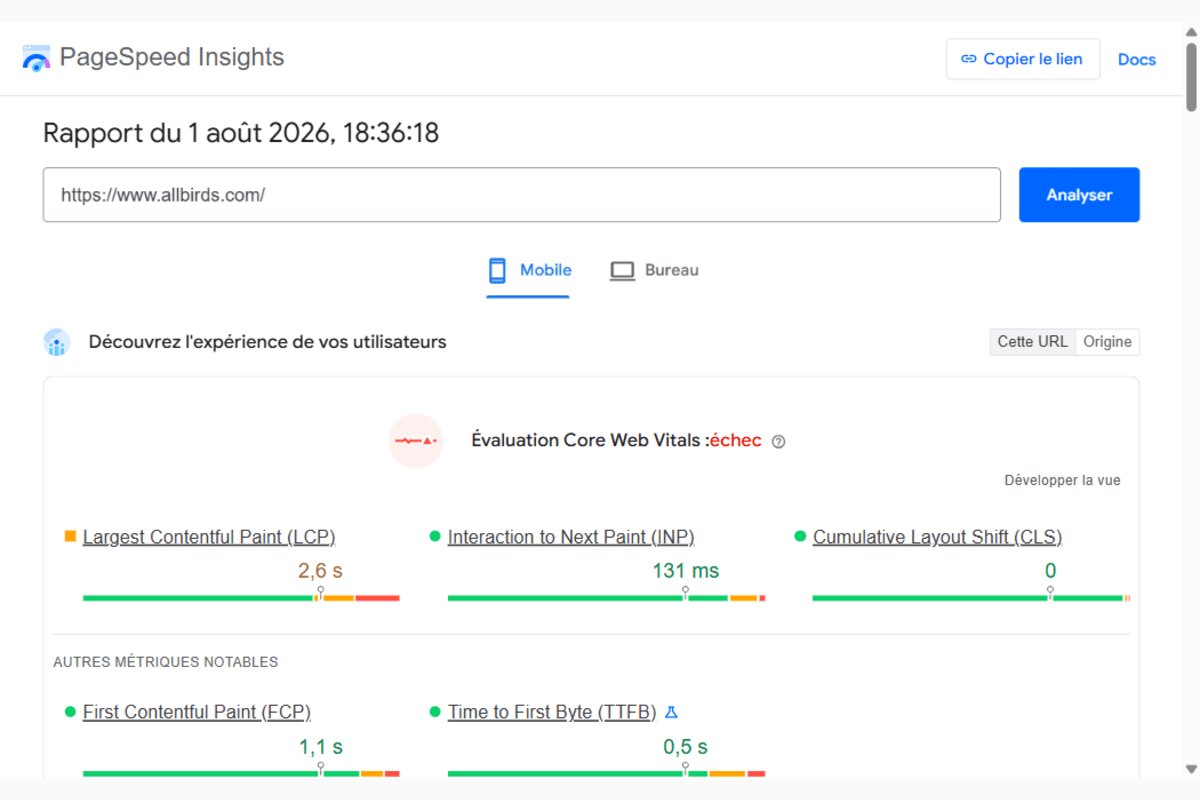Open Time to First Byte (TTFB) link

tap(552, 713)
